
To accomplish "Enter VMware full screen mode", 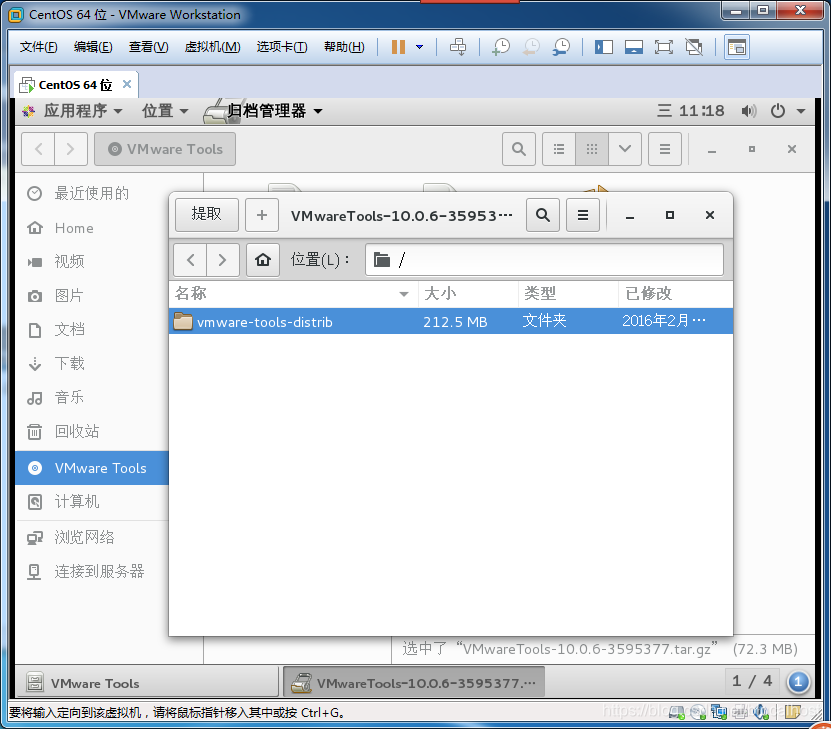I will coord(664,47).
